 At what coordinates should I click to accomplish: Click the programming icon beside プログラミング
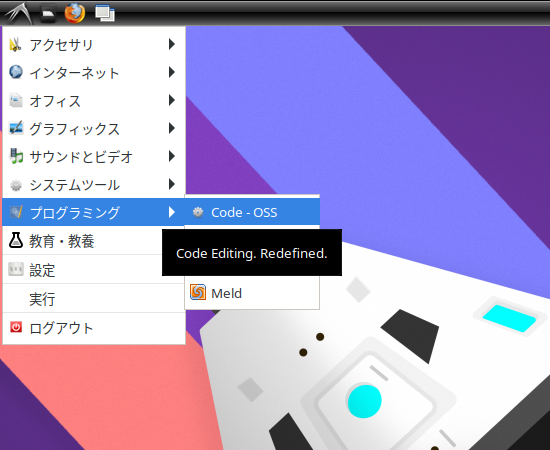[x=15, y=212]
